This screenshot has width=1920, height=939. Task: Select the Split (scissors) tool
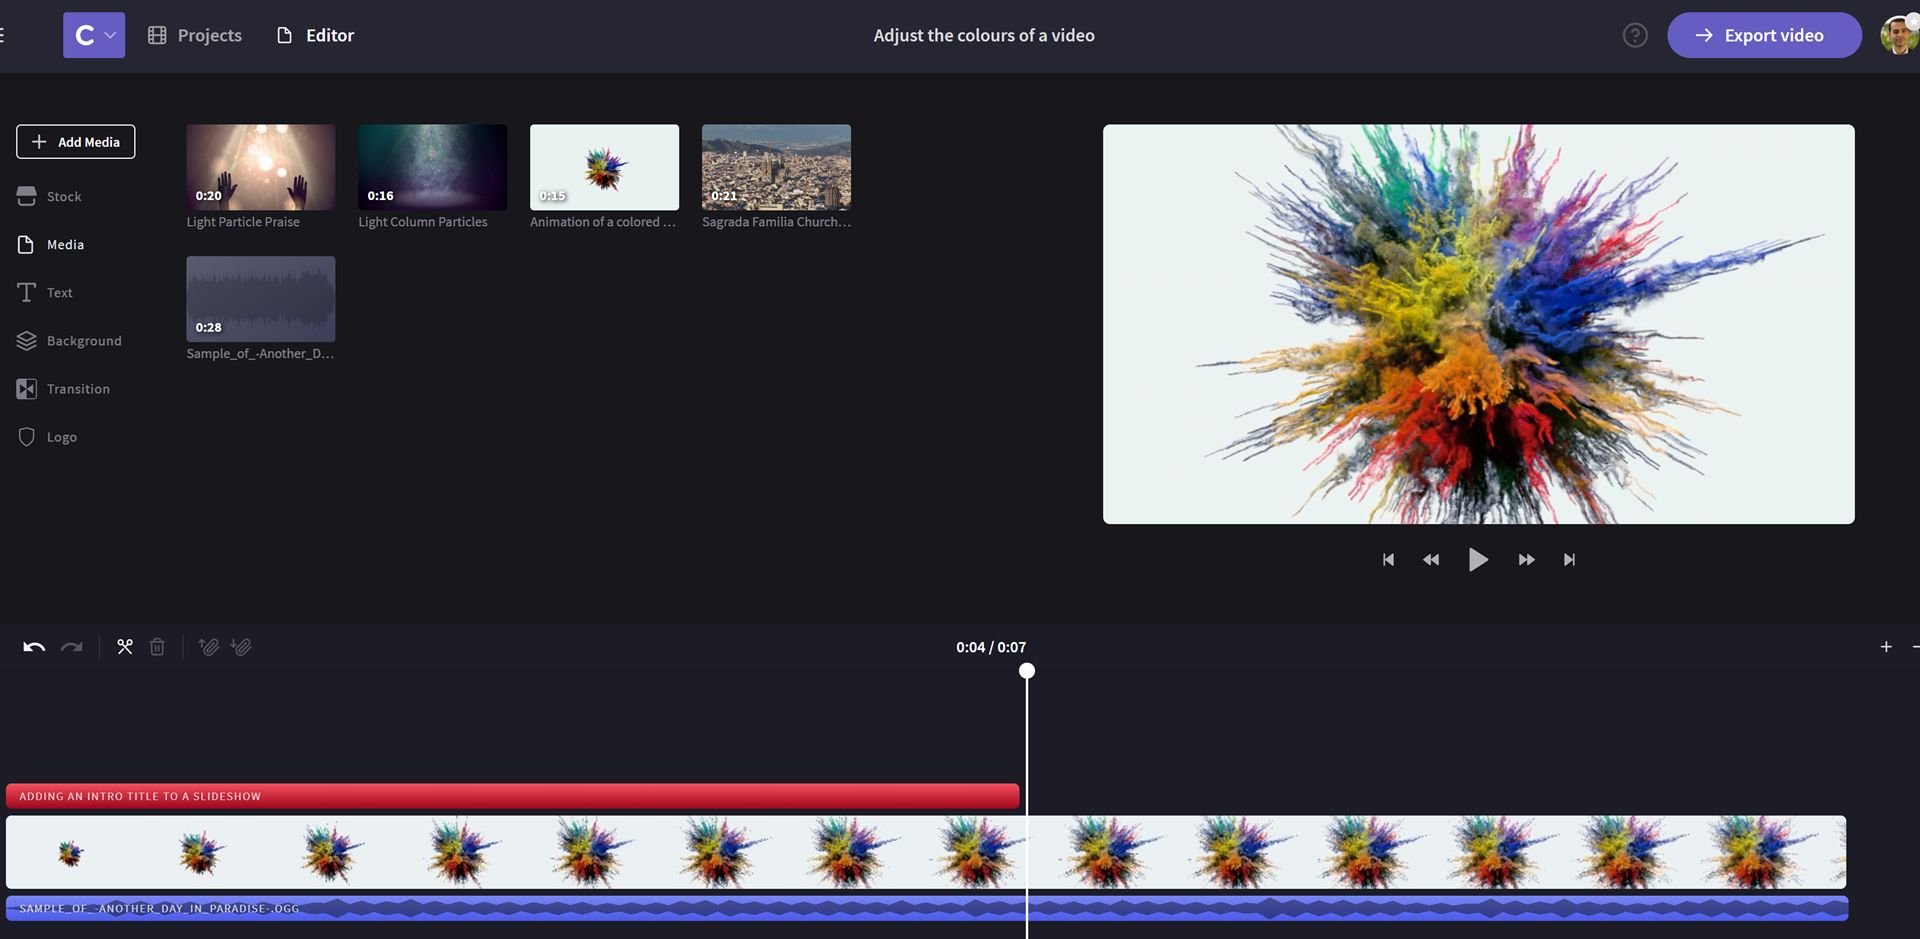(124, 646)
